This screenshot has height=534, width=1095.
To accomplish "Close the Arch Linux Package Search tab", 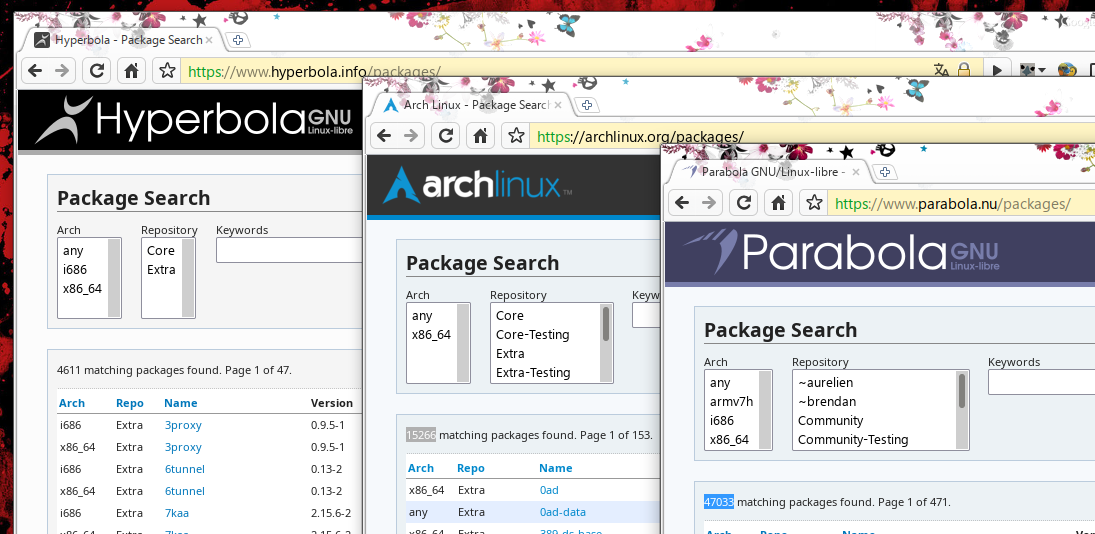I will (x=557, y=105).
